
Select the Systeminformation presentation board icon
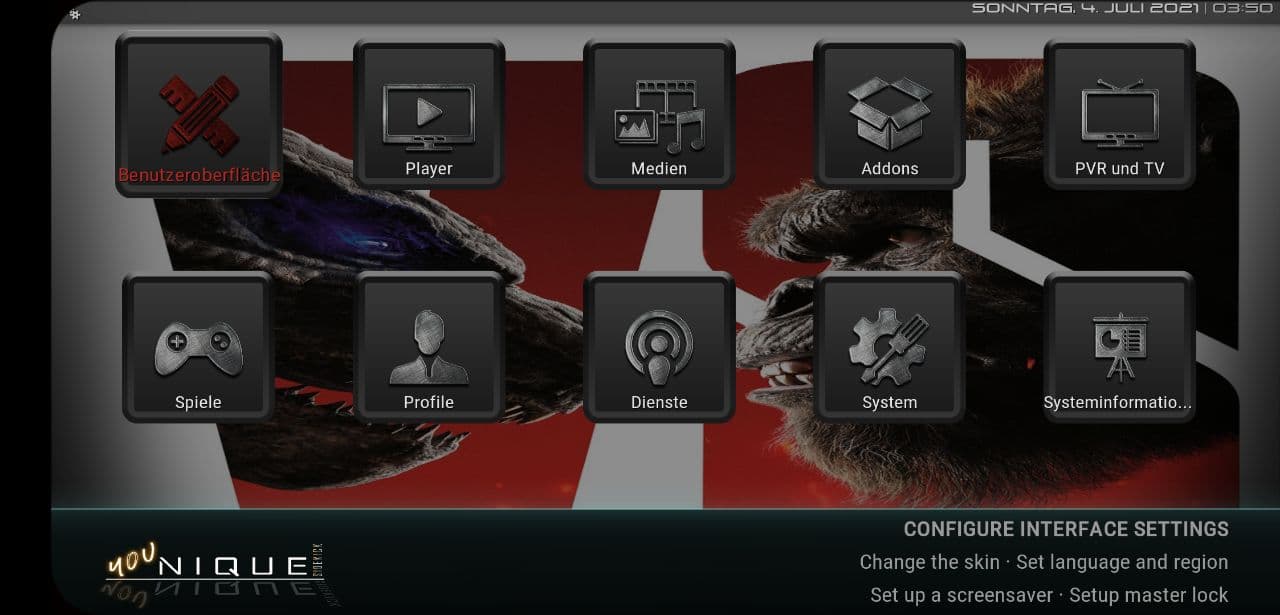(x=1119, y=347)
